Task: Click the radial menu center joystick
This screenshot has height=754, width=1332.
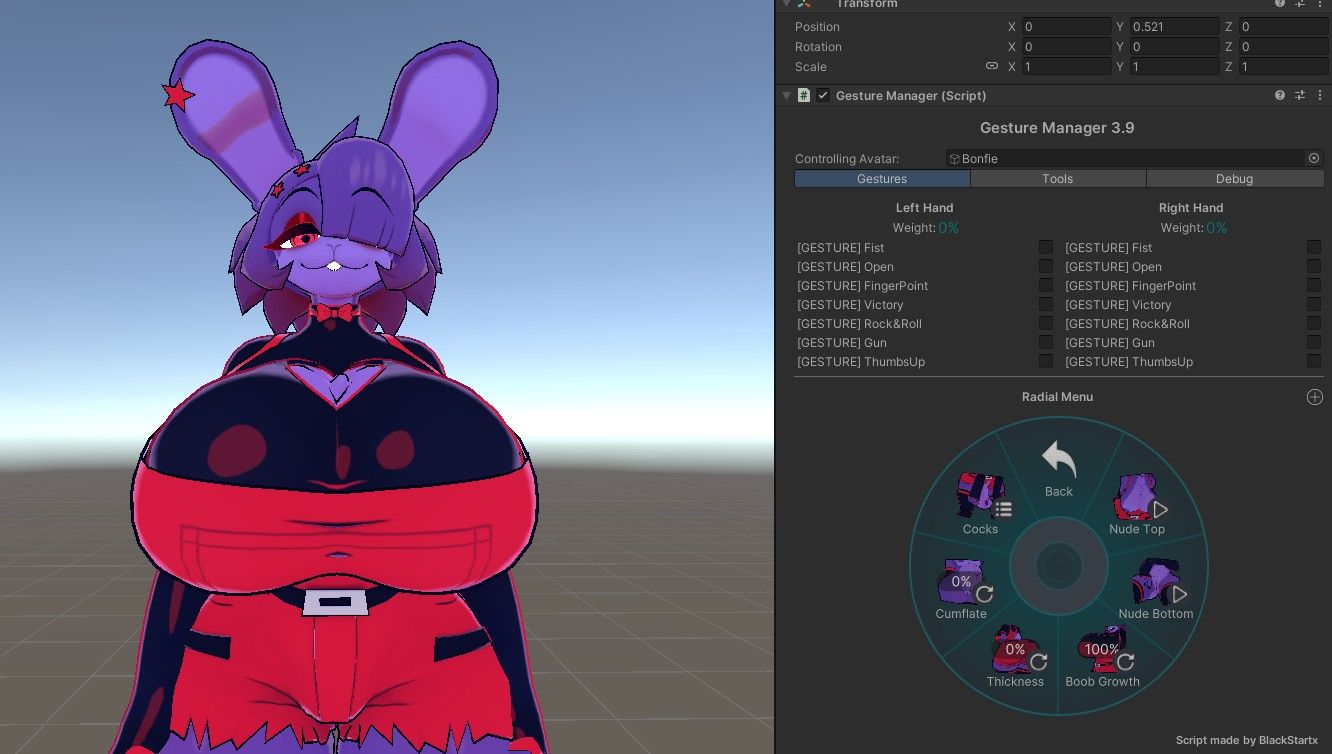Action: pos(1058,567)
